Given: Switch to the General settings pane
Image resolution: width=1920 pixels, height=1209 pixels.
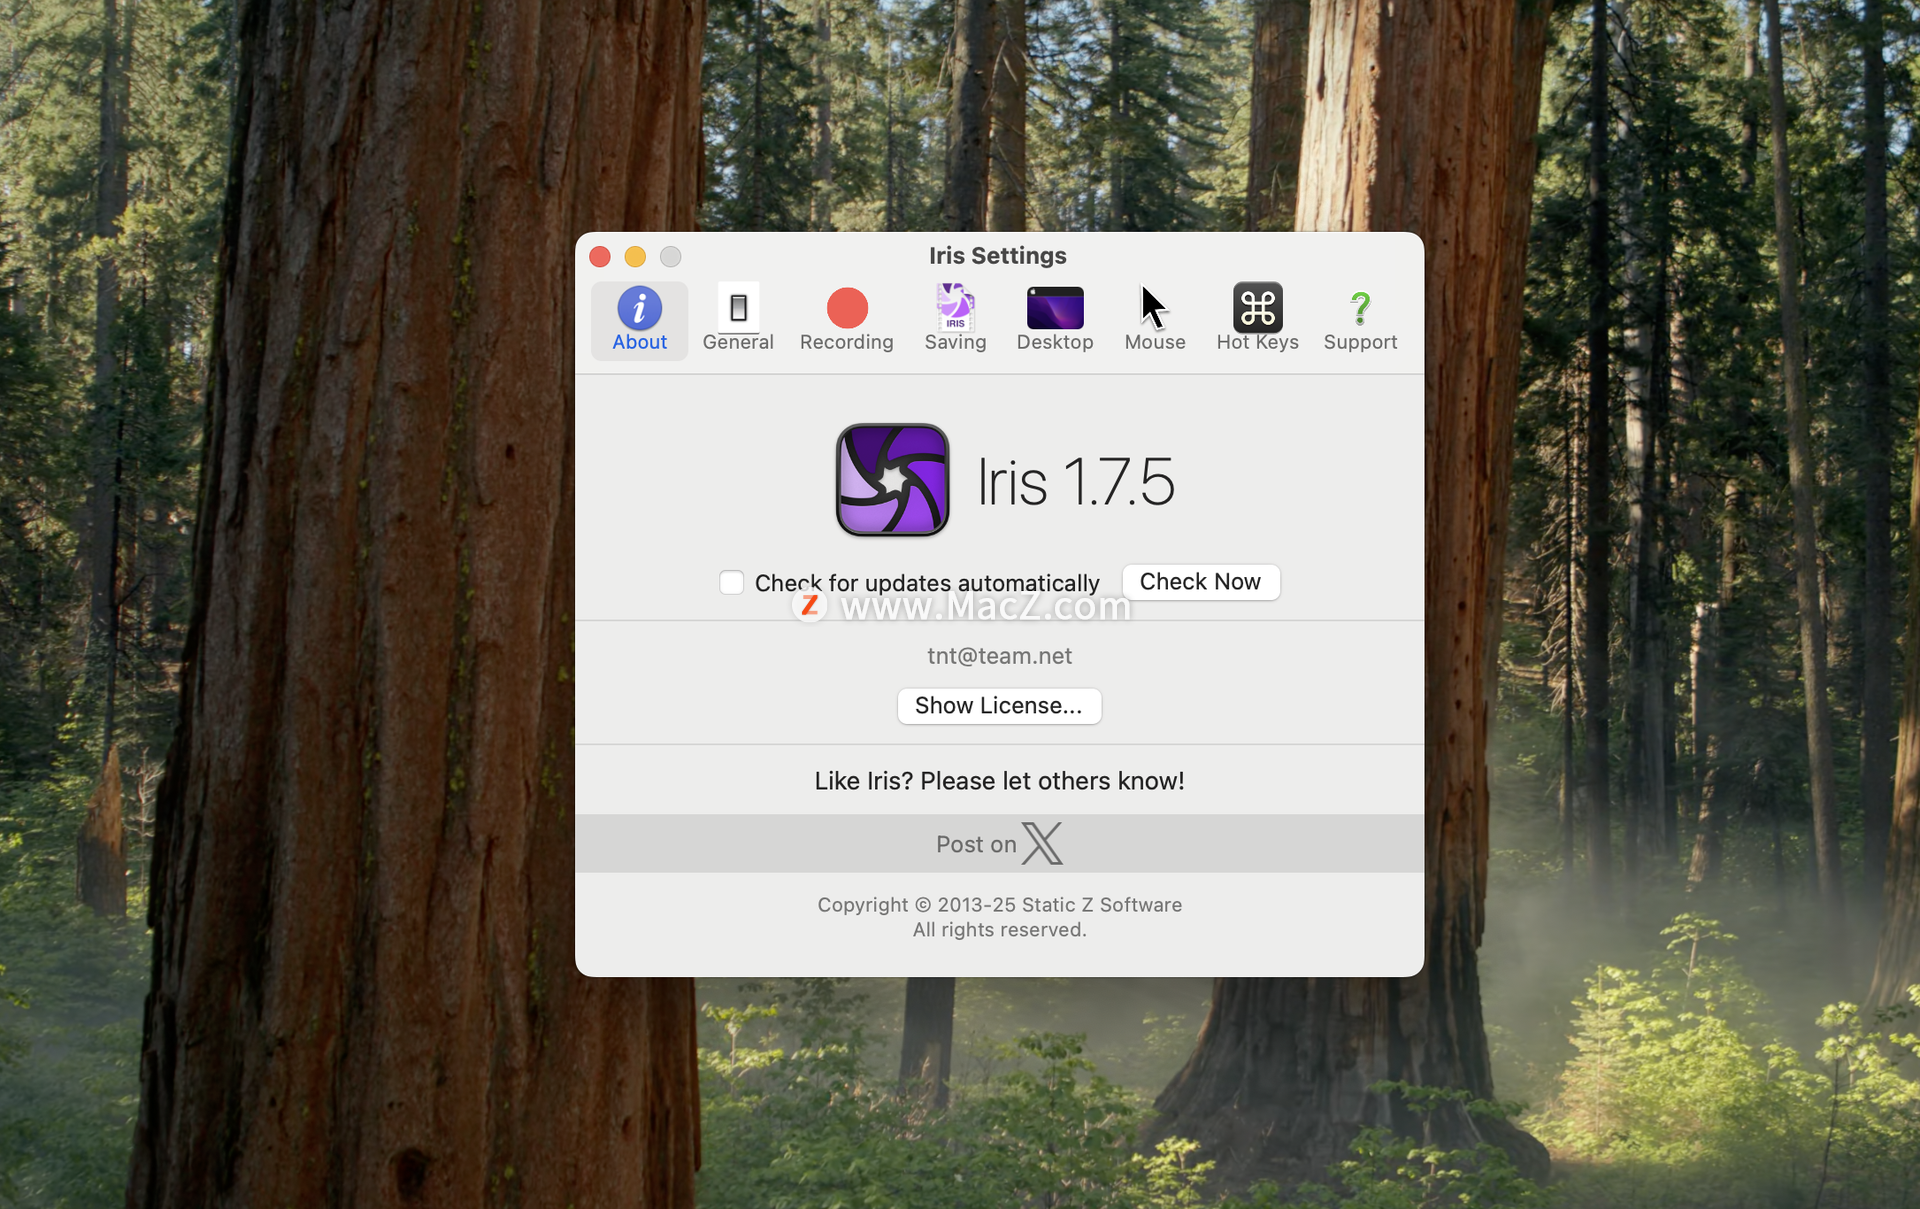Looking at the screenshot, I should (738, 320).
